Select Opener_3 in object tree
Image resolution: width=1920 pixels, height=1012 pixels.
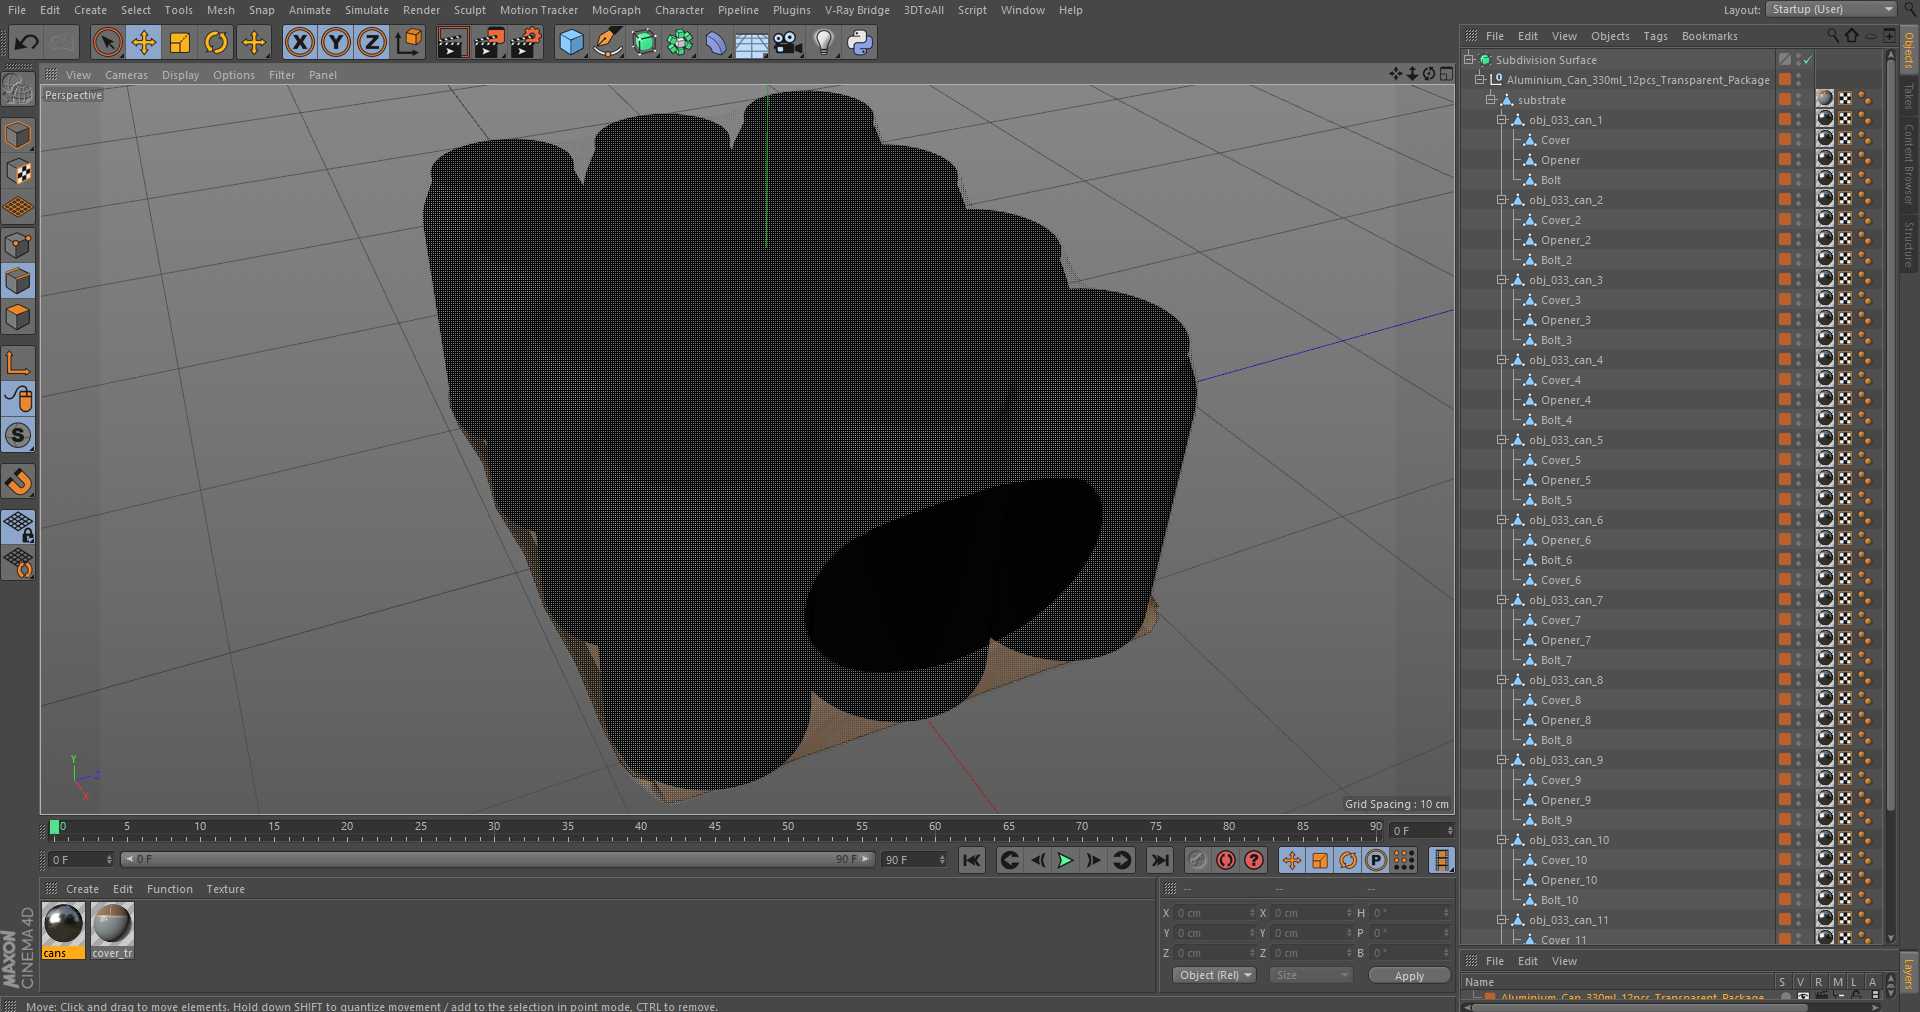(x=1565, y=320)
